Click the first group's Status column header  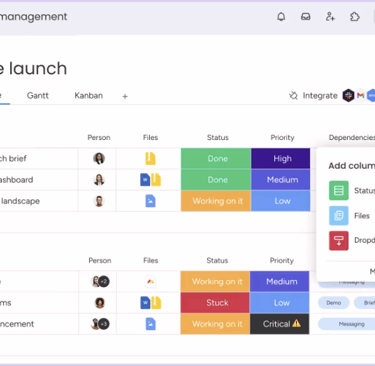click(x=218, y=137)
